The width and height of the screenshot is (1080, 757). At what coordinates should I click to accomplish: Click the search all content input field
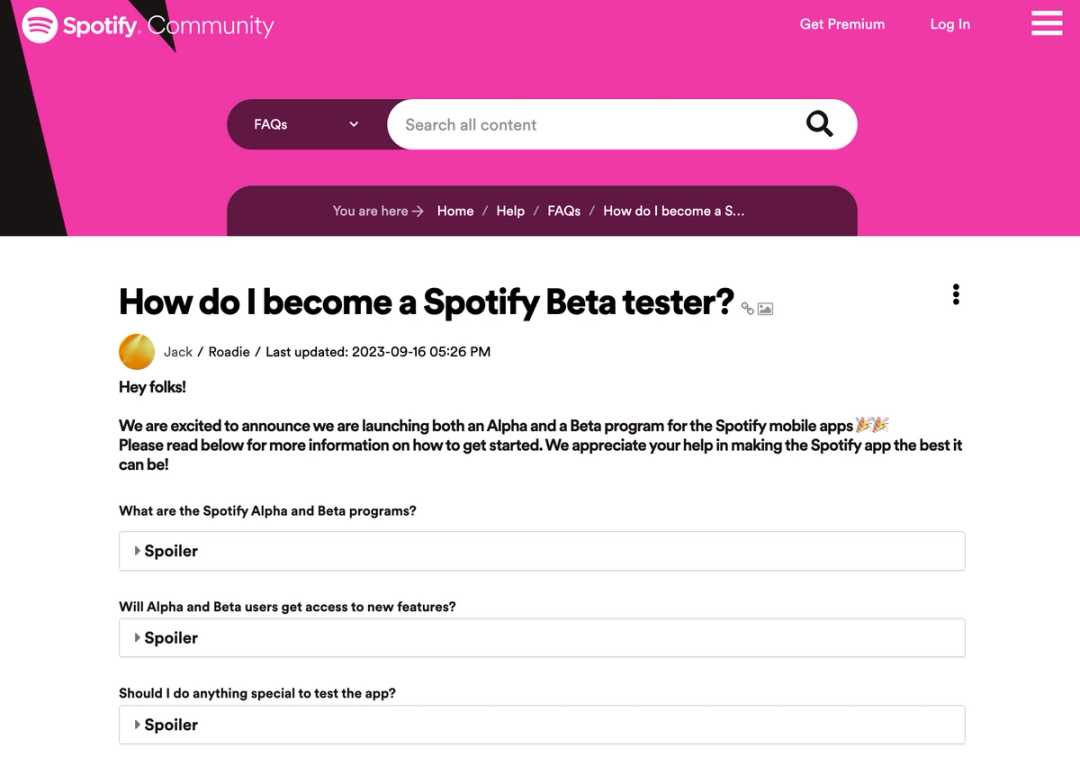tap(560, 124)
